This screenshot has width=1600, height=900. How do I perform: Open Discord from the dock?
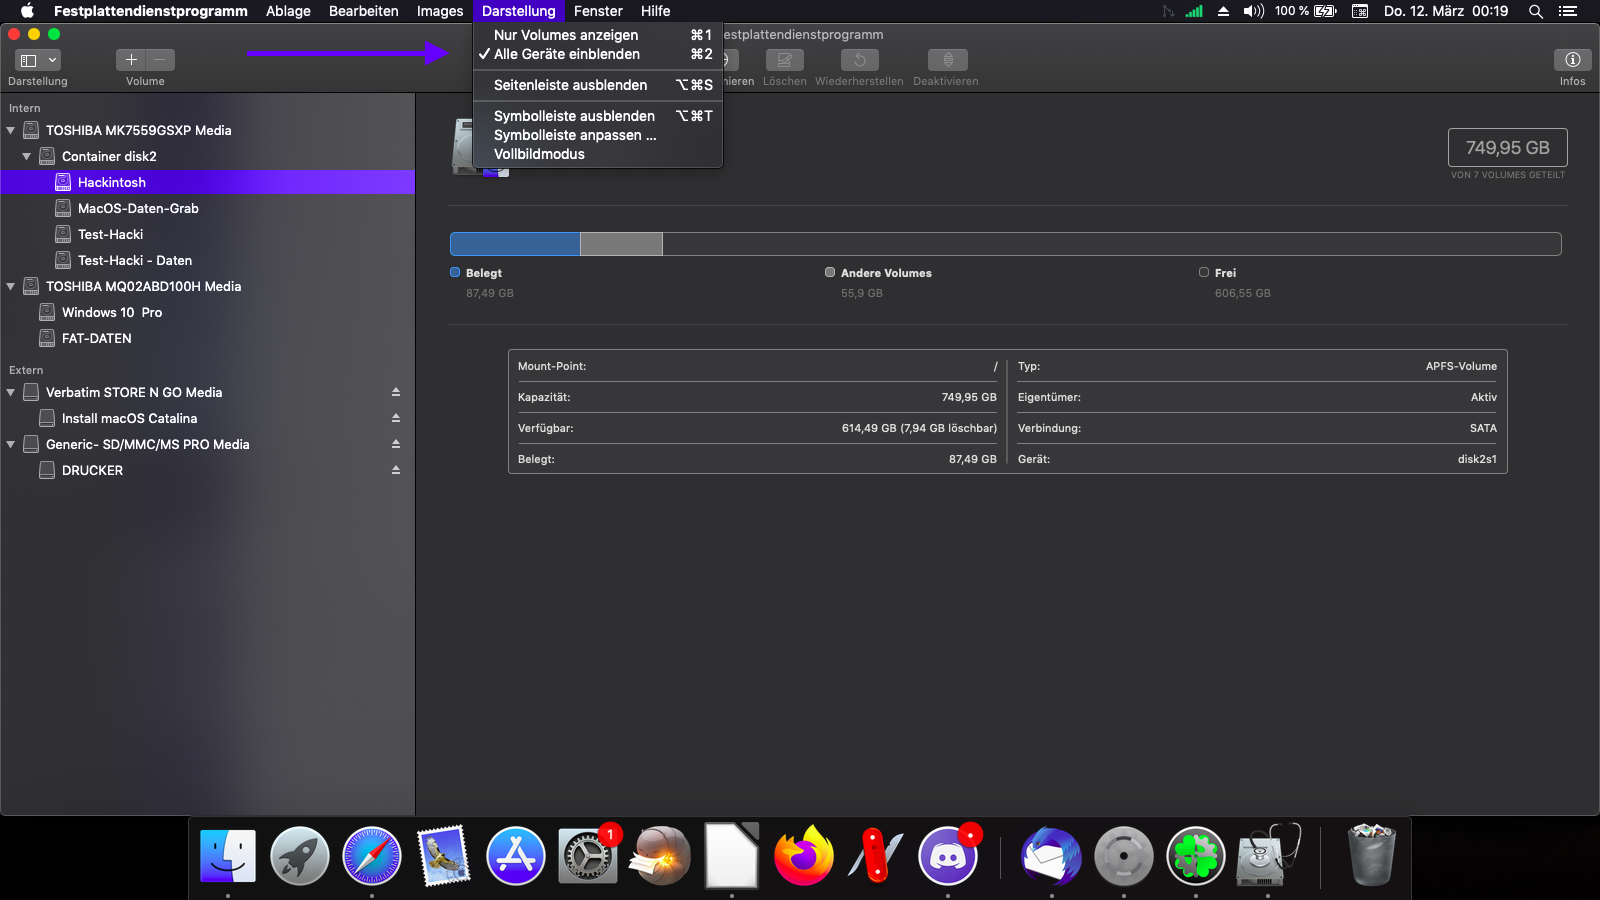click(947, 857)
